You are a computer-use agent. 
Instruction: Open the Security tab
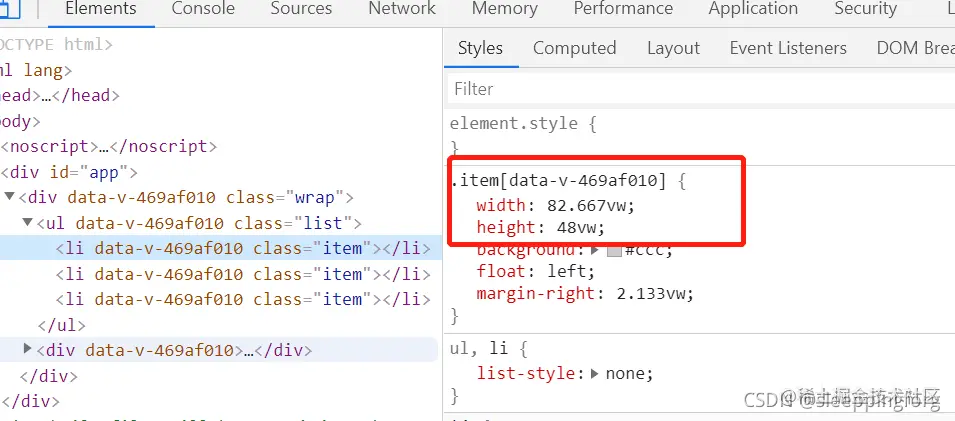865,9
